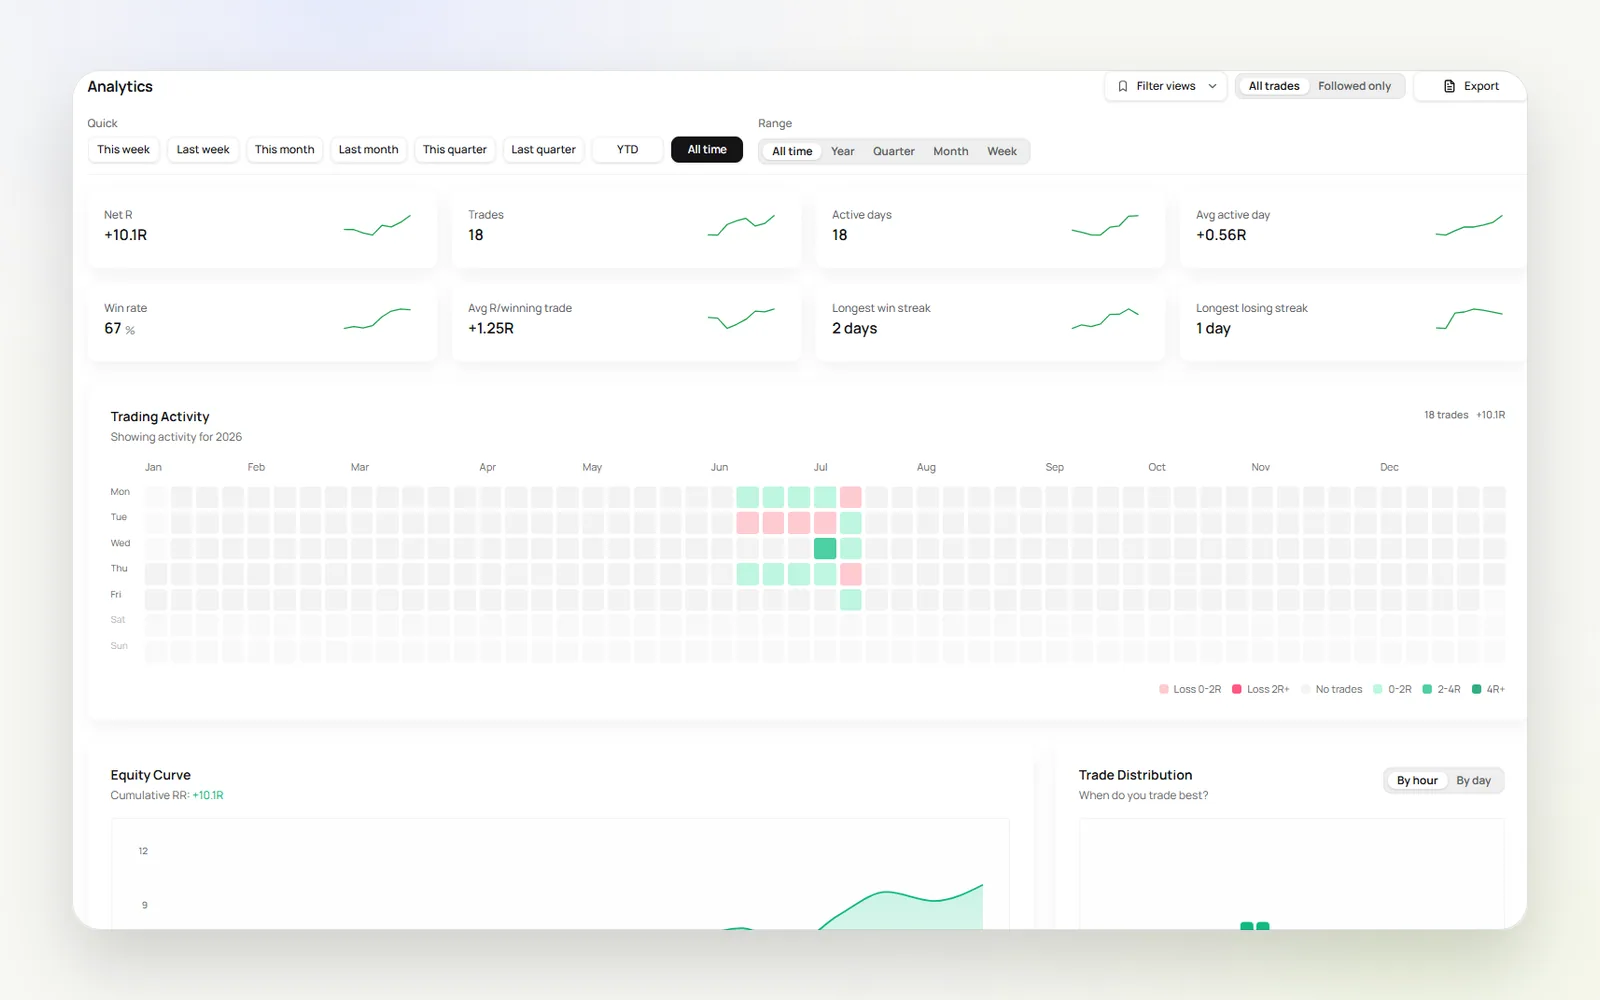Open the Avg R/winning trade sparkline

(x=741, y=319)
